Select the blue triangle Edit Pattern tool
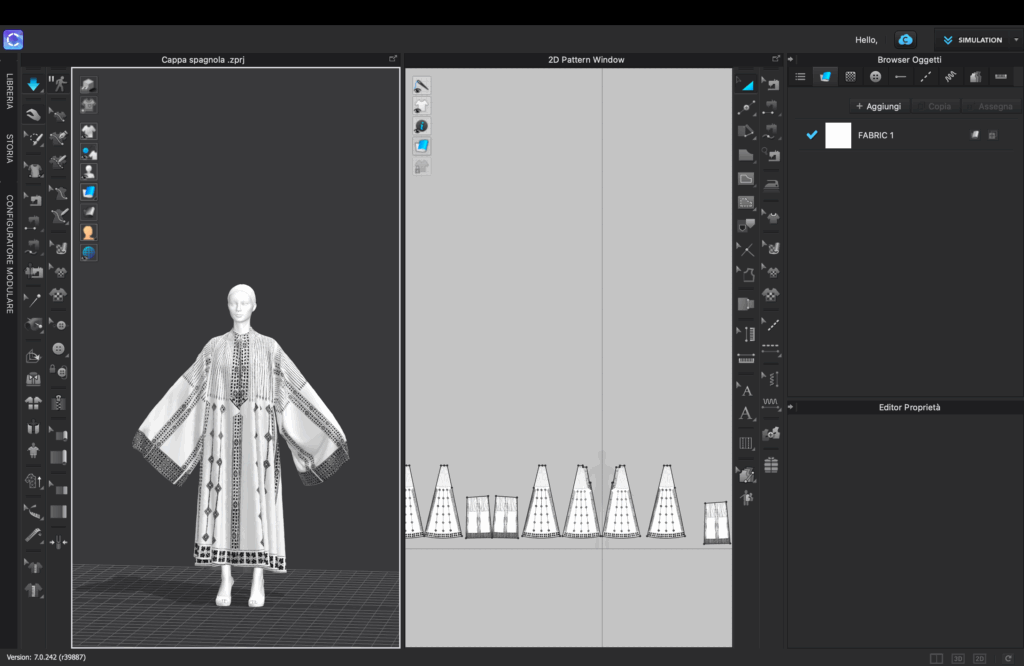This screenshot has height=666, width=1024. [x=746, y=84]
